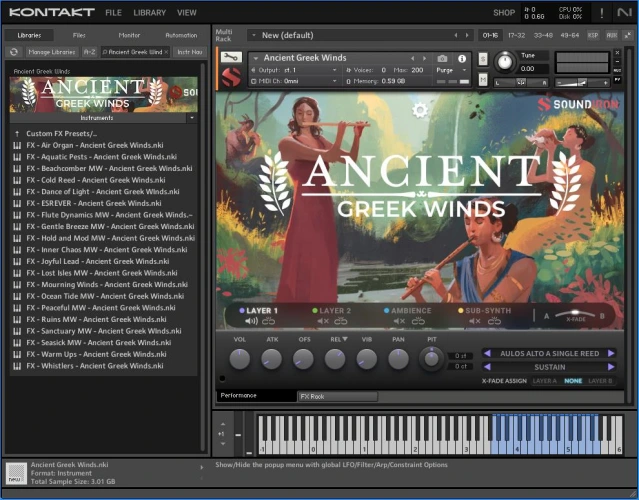This screenshot has height=500, width=639.
Task: Toggle the instrument Solo button
Action: (483, 59)
